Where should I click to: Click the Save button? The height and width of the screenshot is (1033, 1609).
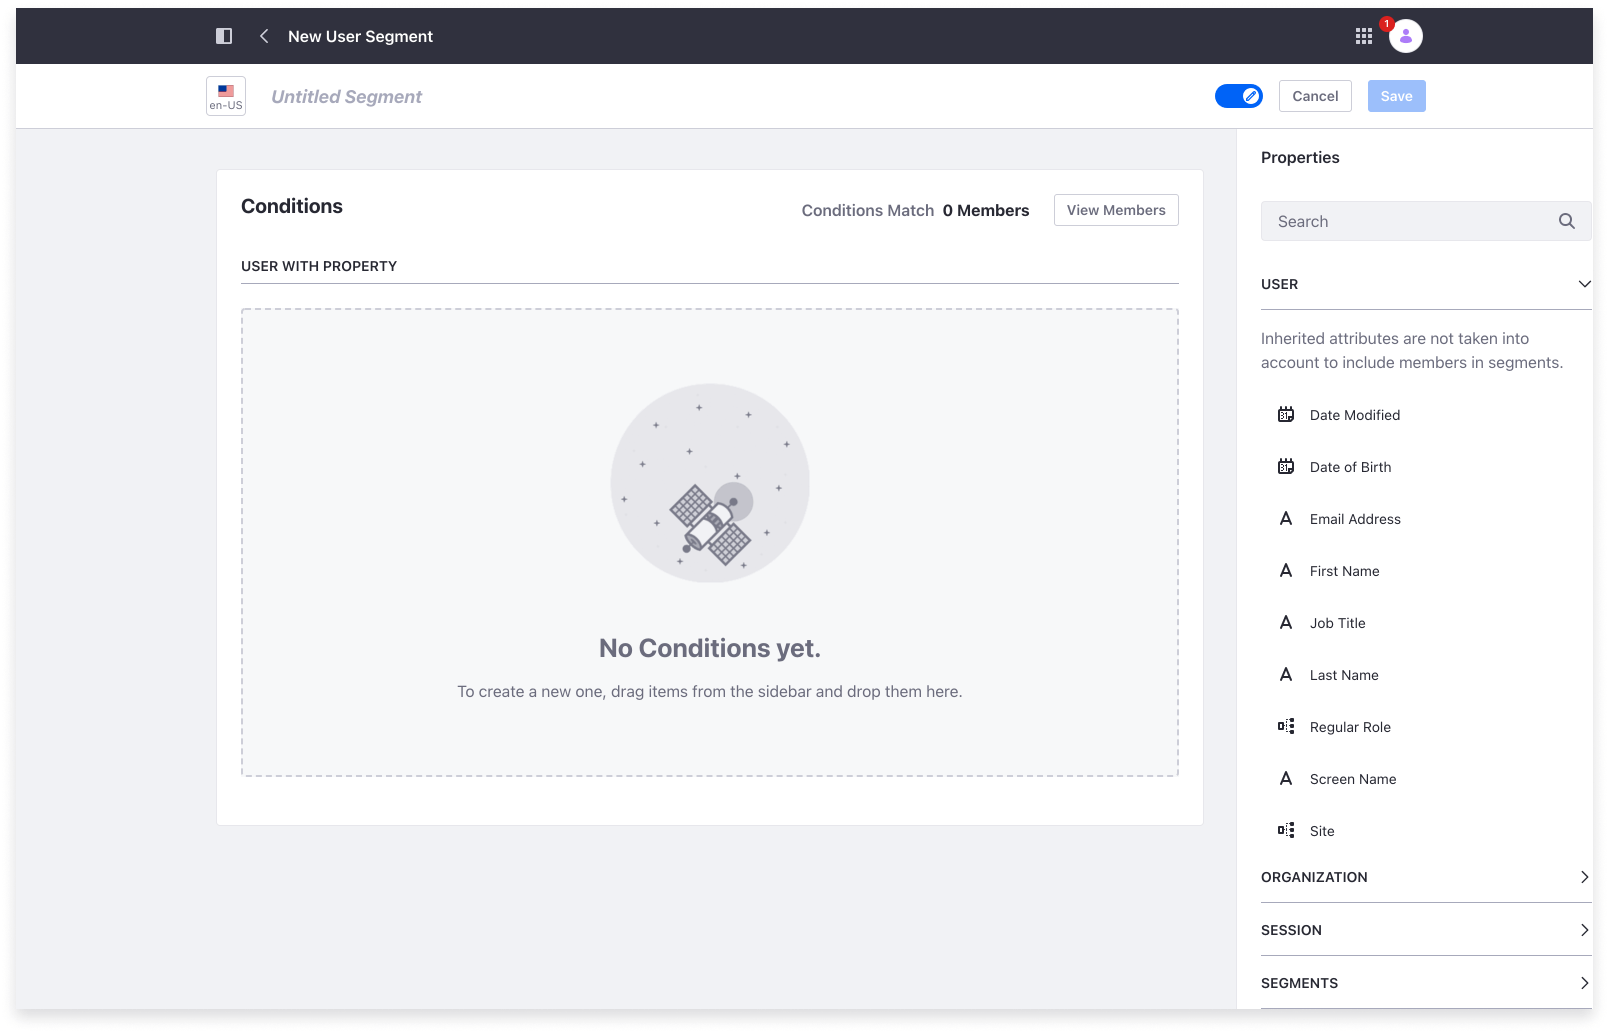click(1396, 96)
